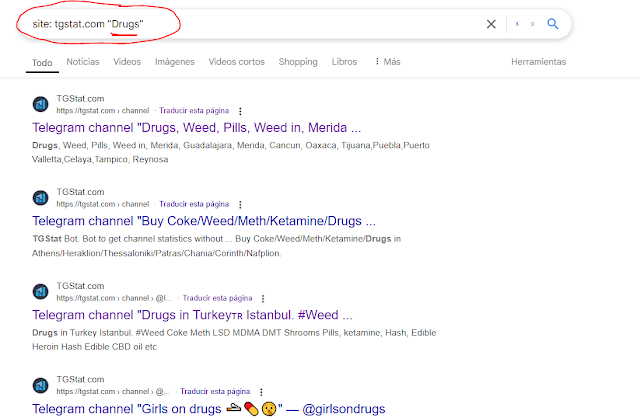Translate the Merida result page

(x=194, y=111)
